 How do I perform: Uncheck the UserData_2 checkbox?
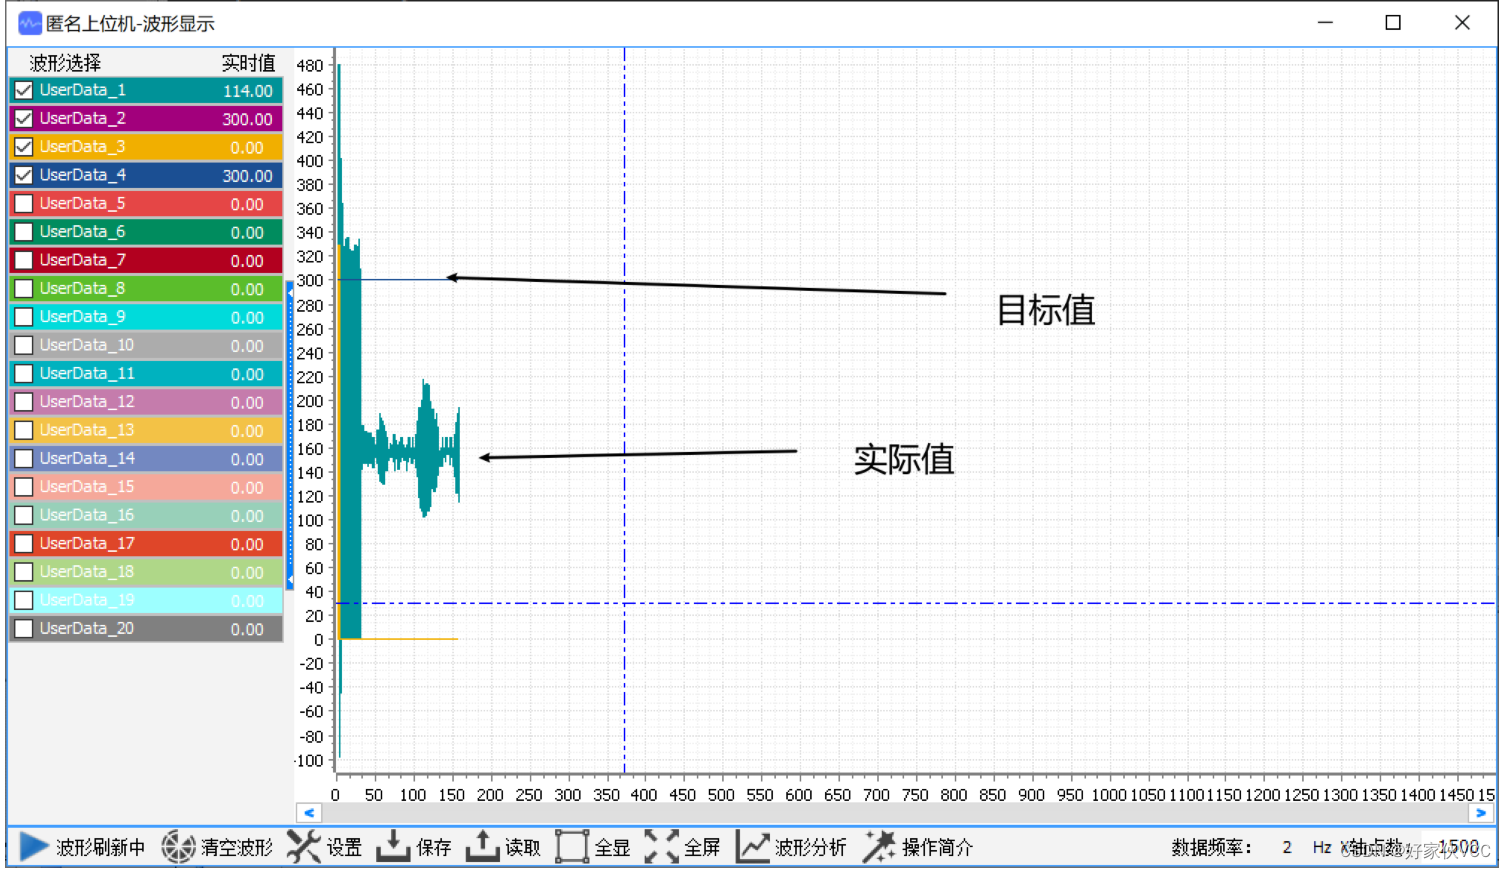coord(24,118)
